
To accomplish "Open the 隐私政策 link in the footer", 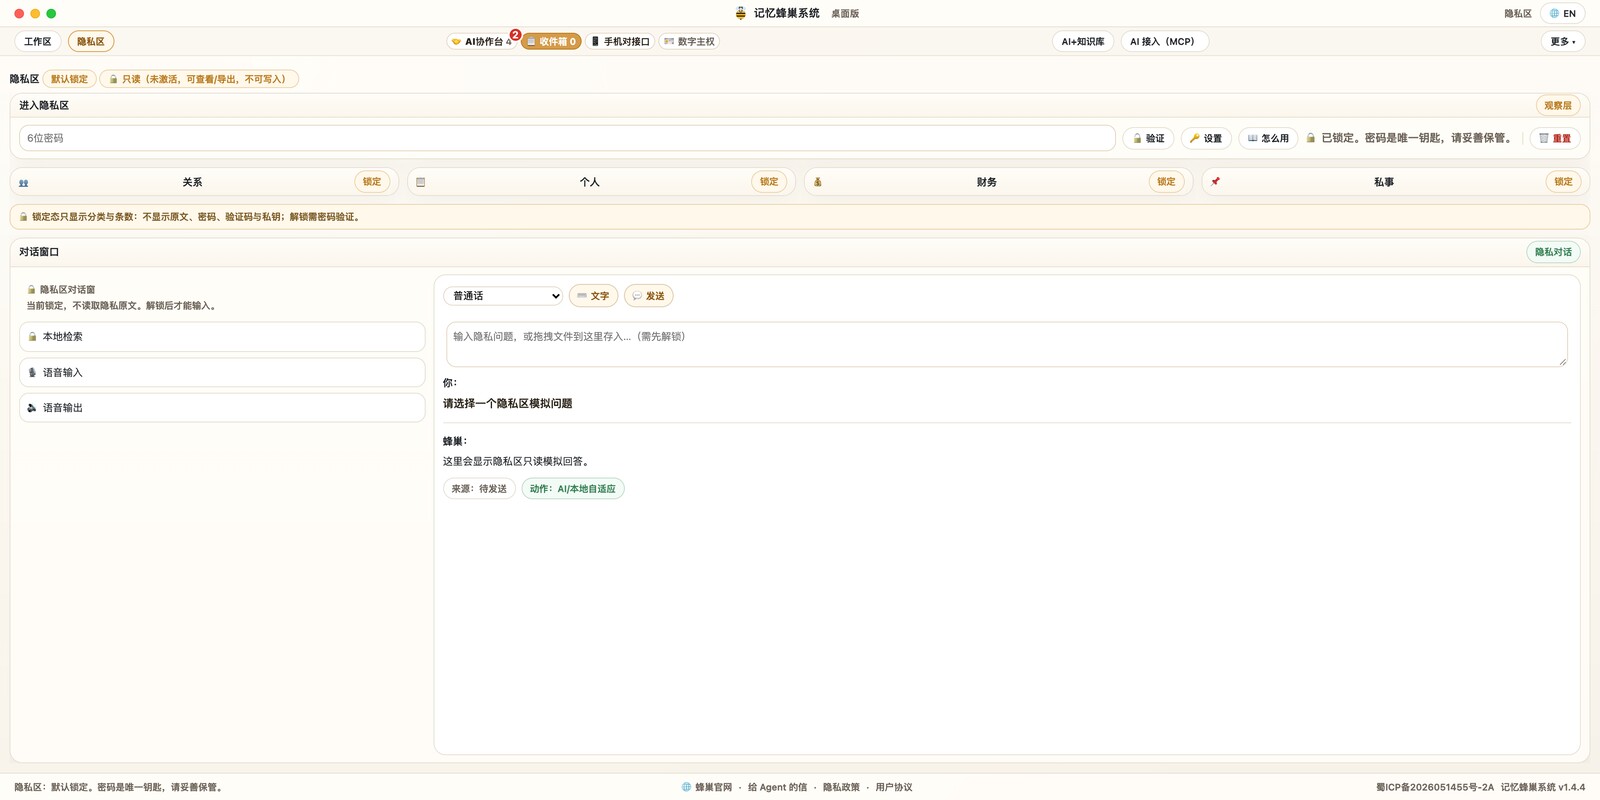I will [x=841, y=788].
